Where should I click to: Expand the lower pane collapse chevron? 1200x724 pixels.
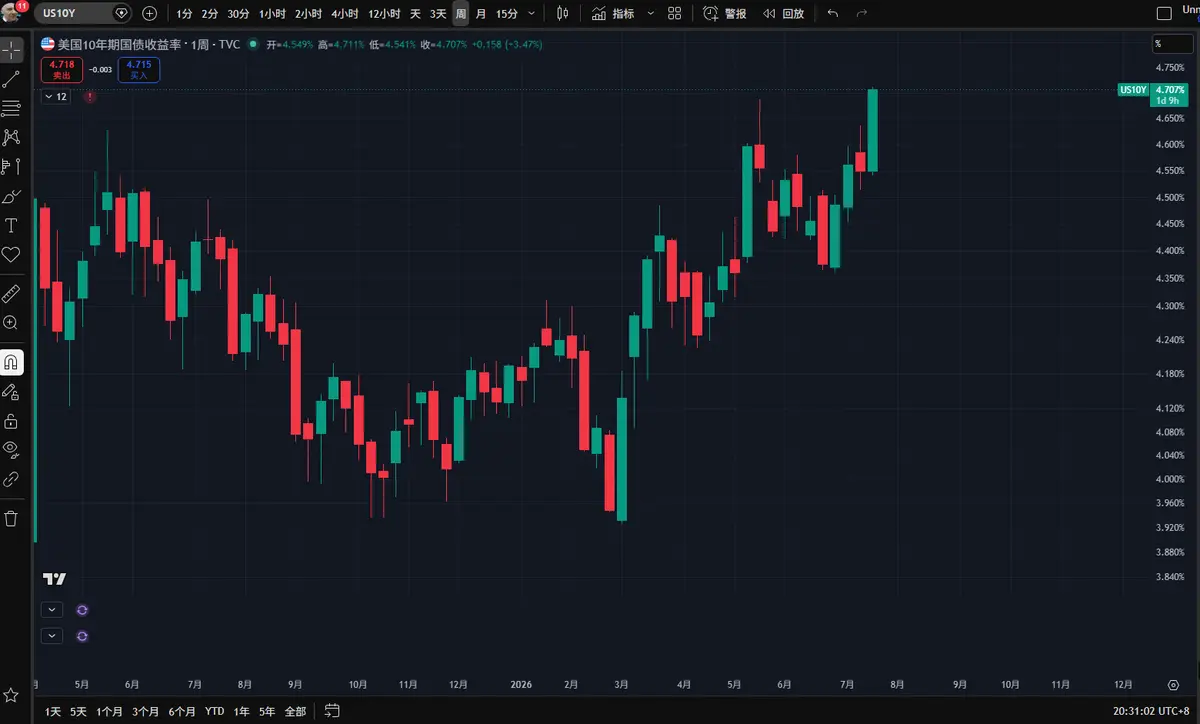pyautogui.click(x=52, y=635)
